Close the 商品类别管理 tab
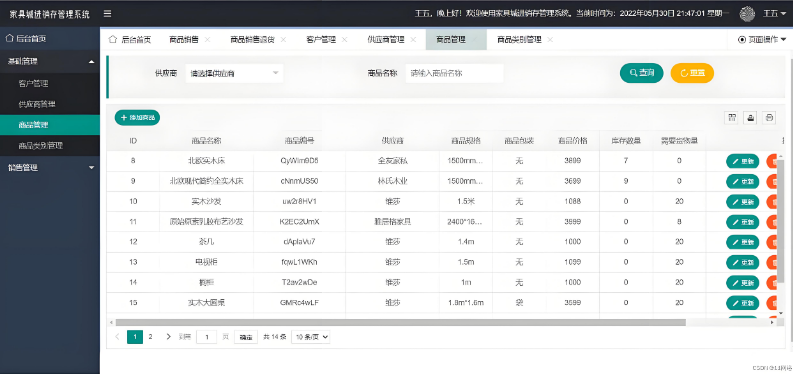The height and width of the screenshot is (374, 793). [x=550, y=39]
